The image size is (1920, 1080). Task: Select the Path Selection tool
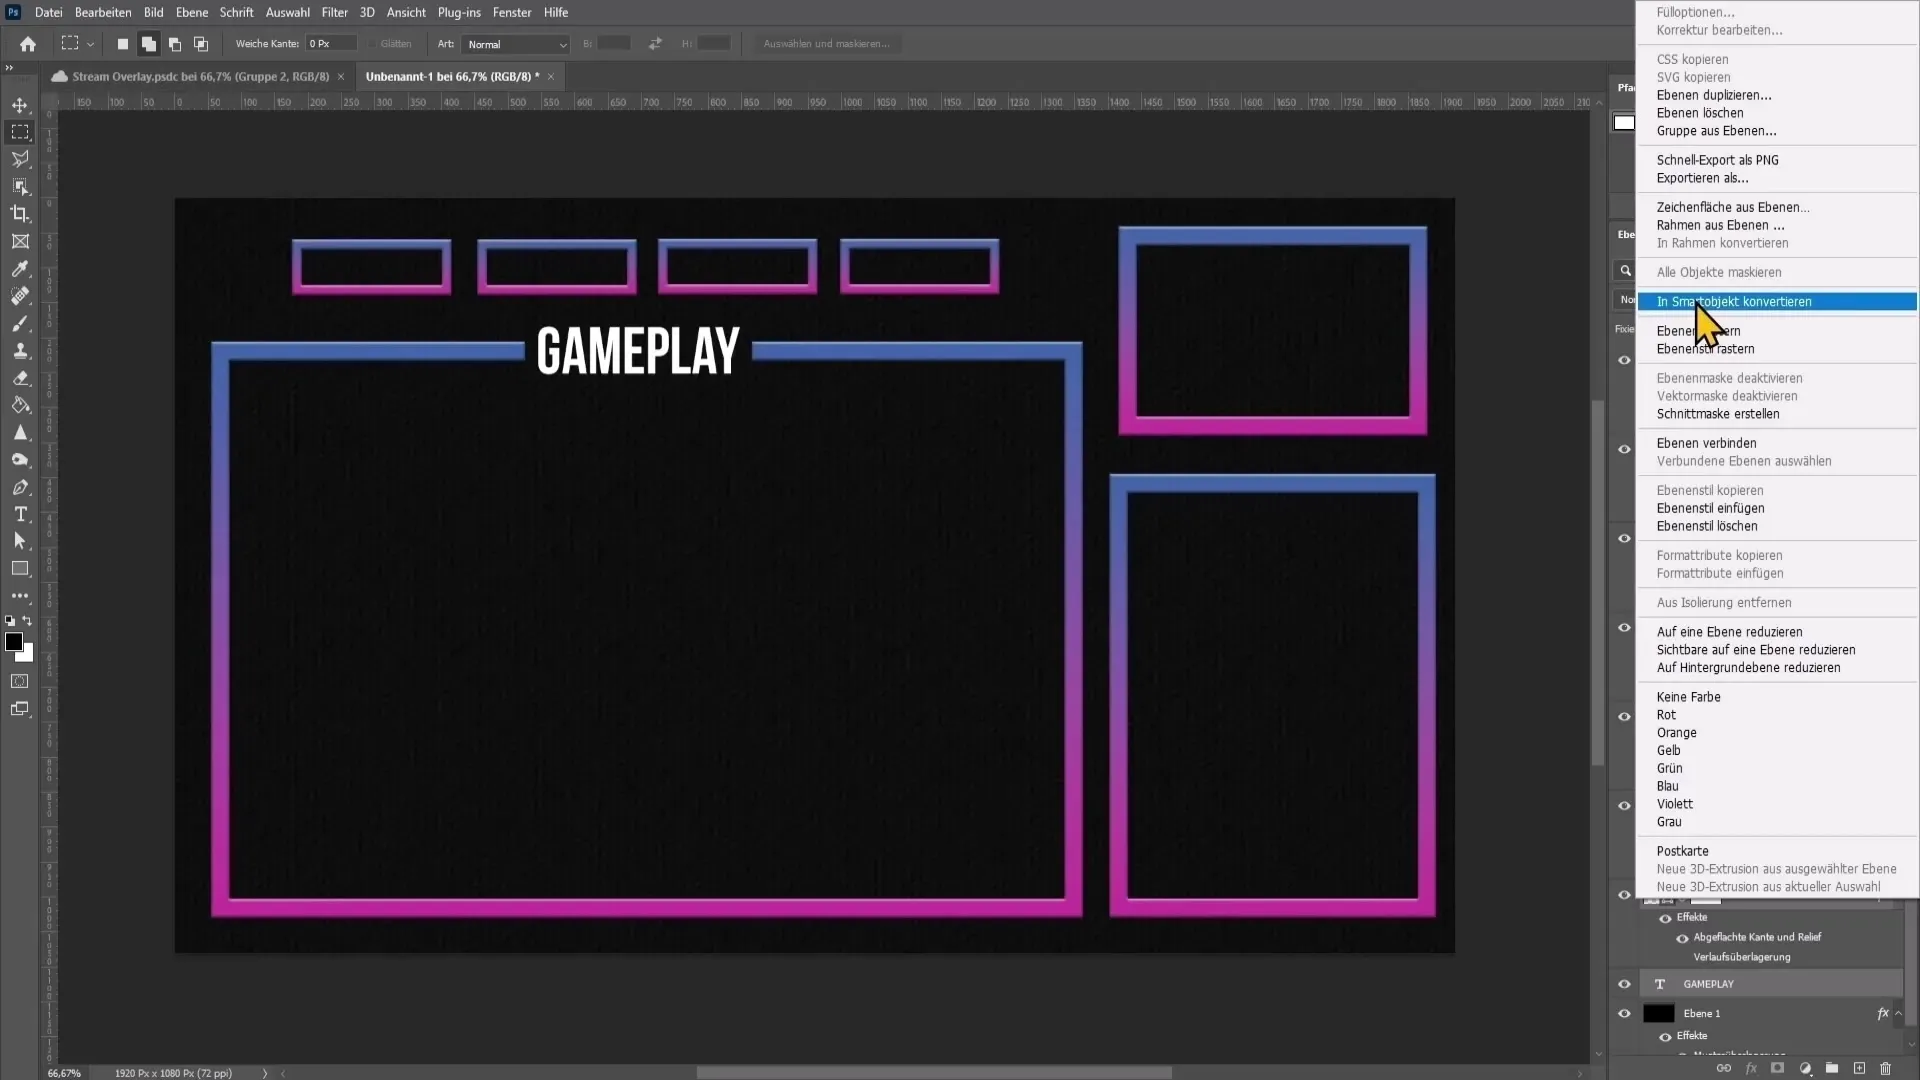click(20, 541)
